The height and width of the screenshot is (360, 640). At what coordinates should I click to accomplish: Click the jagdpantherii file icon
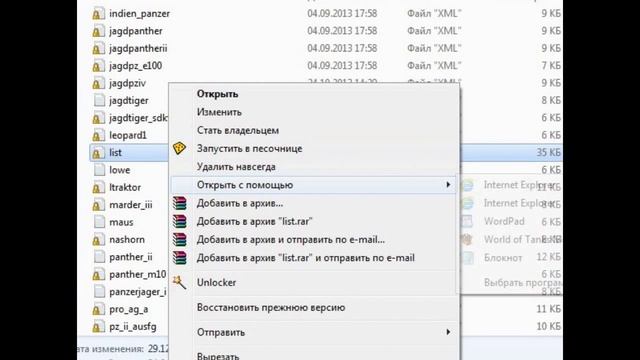tap(98, 49)
